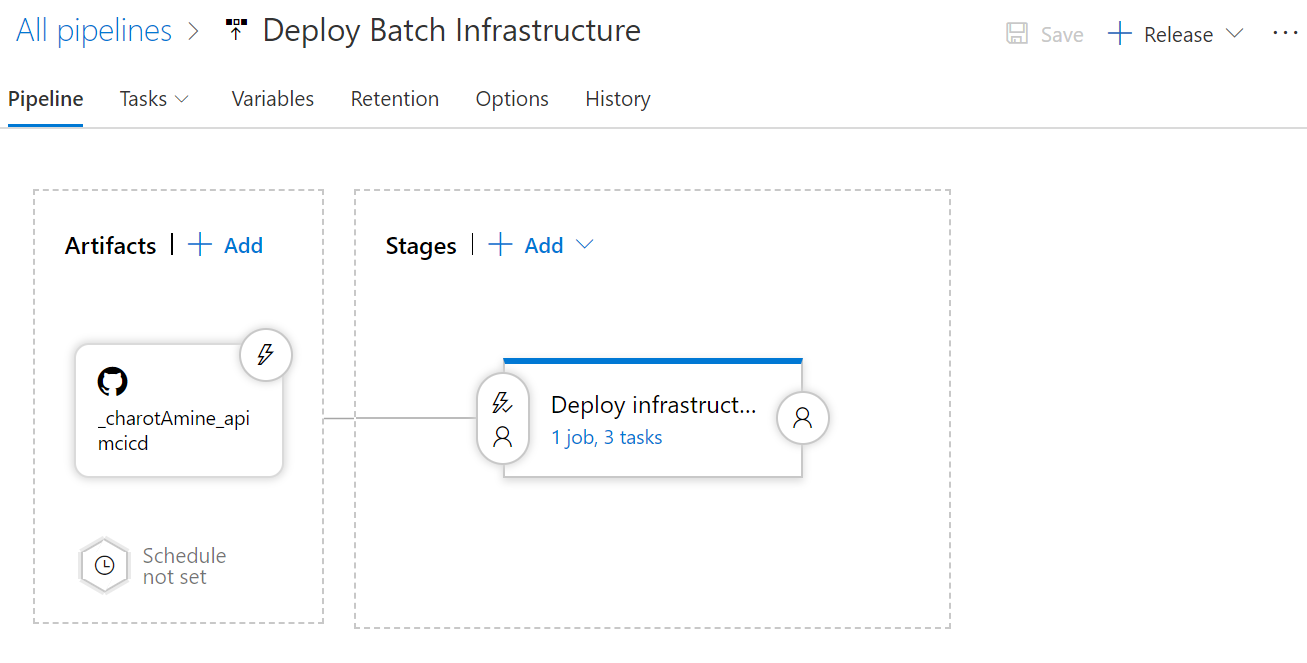Switch to the Variables tab
Image resolution: width=1307 pixels, height=663 pixels.
[x=272, y=99]
